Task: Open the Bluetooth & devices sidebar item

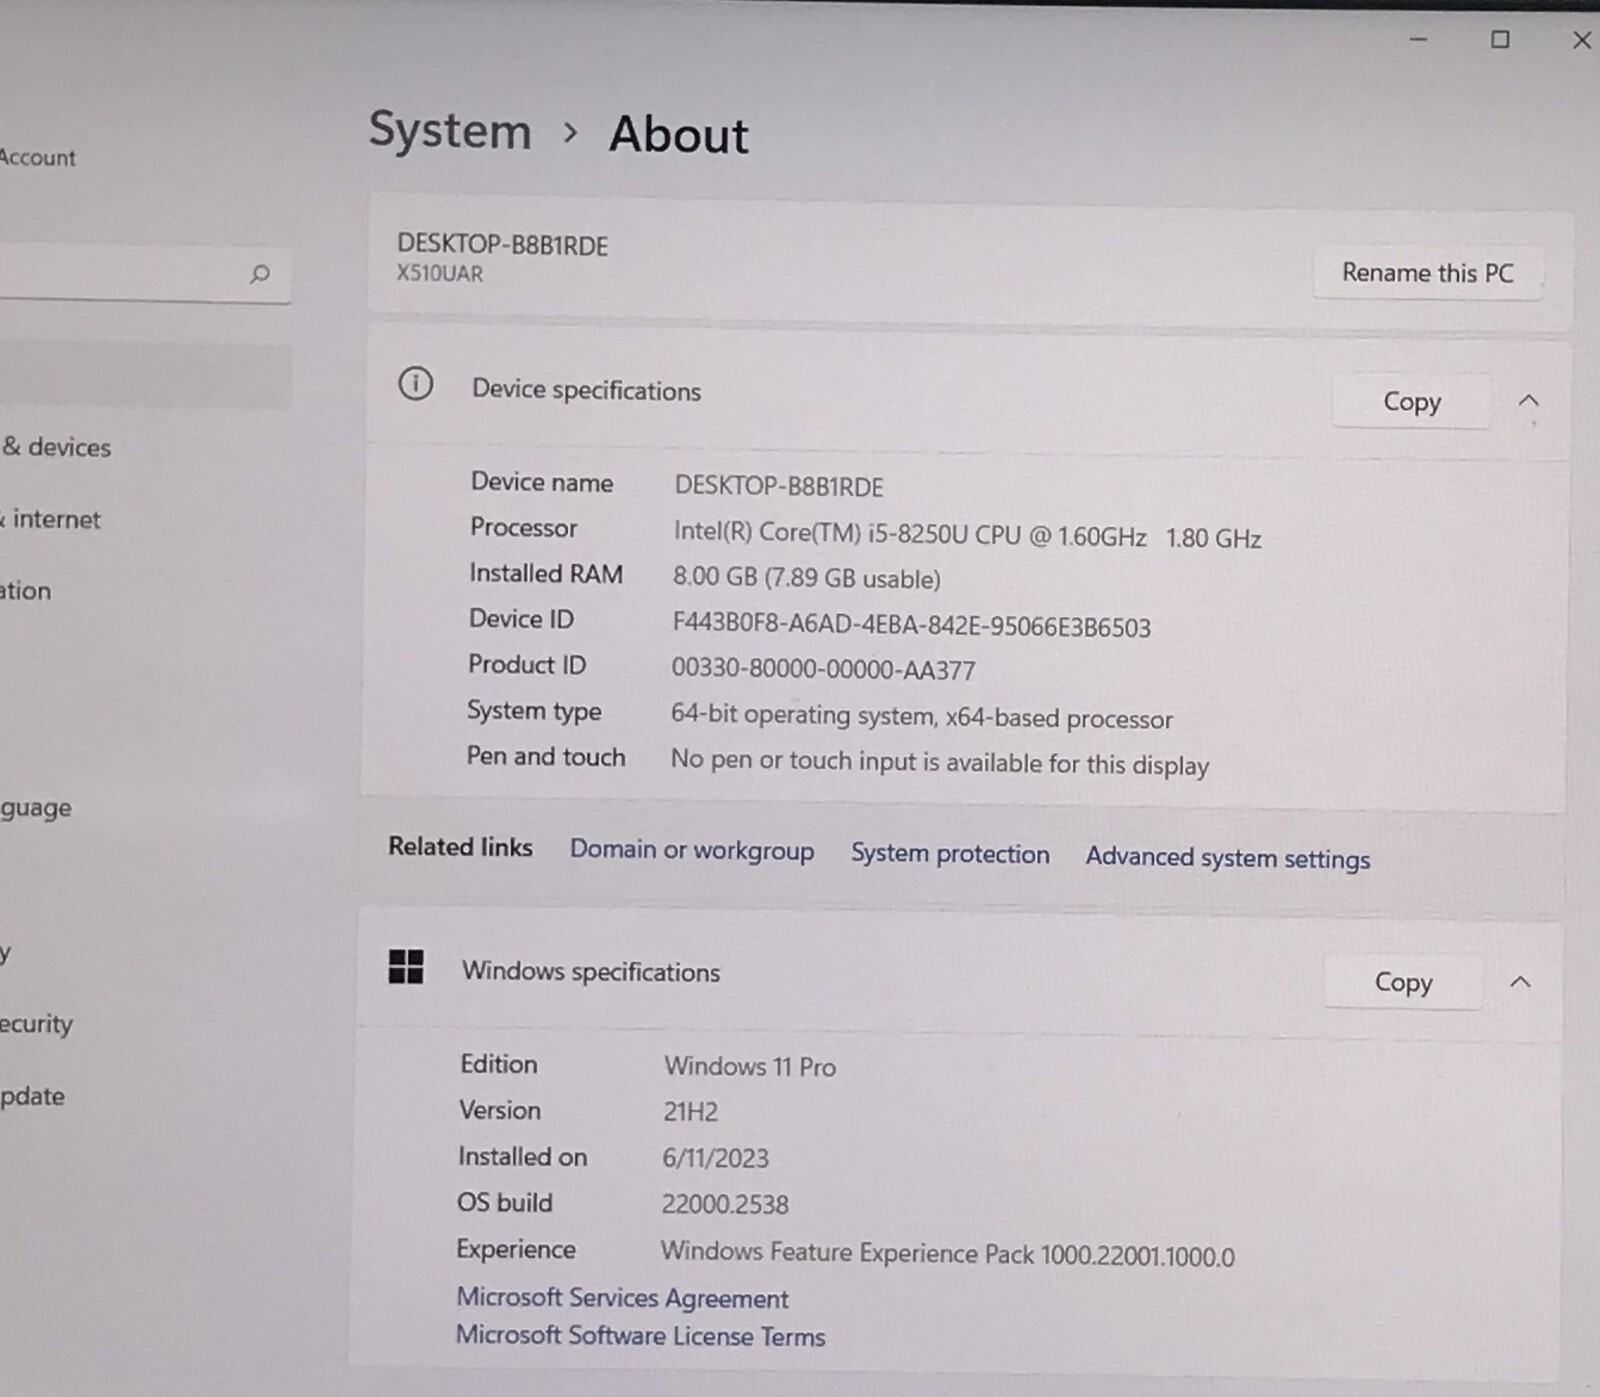Action: tap(55, 447)
